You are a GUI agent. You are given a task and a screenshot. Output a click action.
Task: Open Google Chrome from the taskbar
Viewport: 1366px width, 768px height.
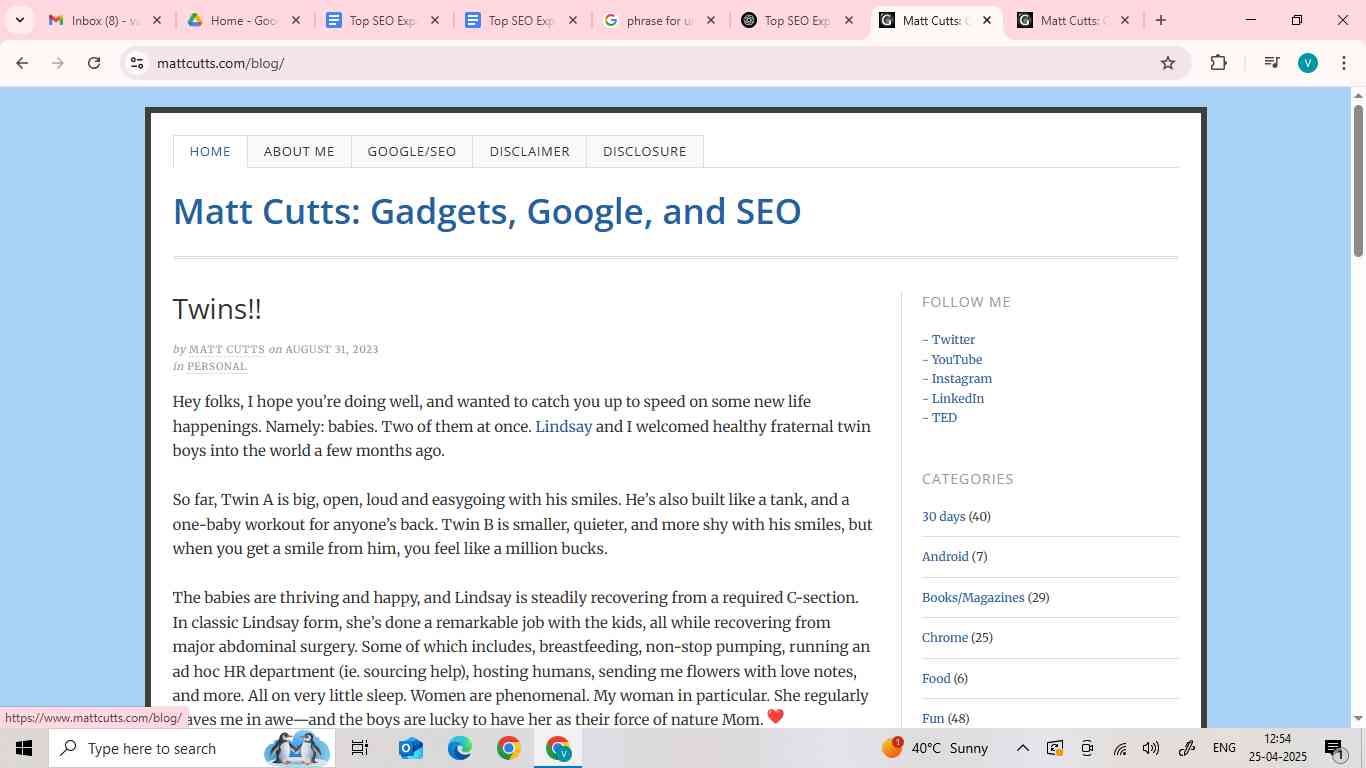click(508, 748)
